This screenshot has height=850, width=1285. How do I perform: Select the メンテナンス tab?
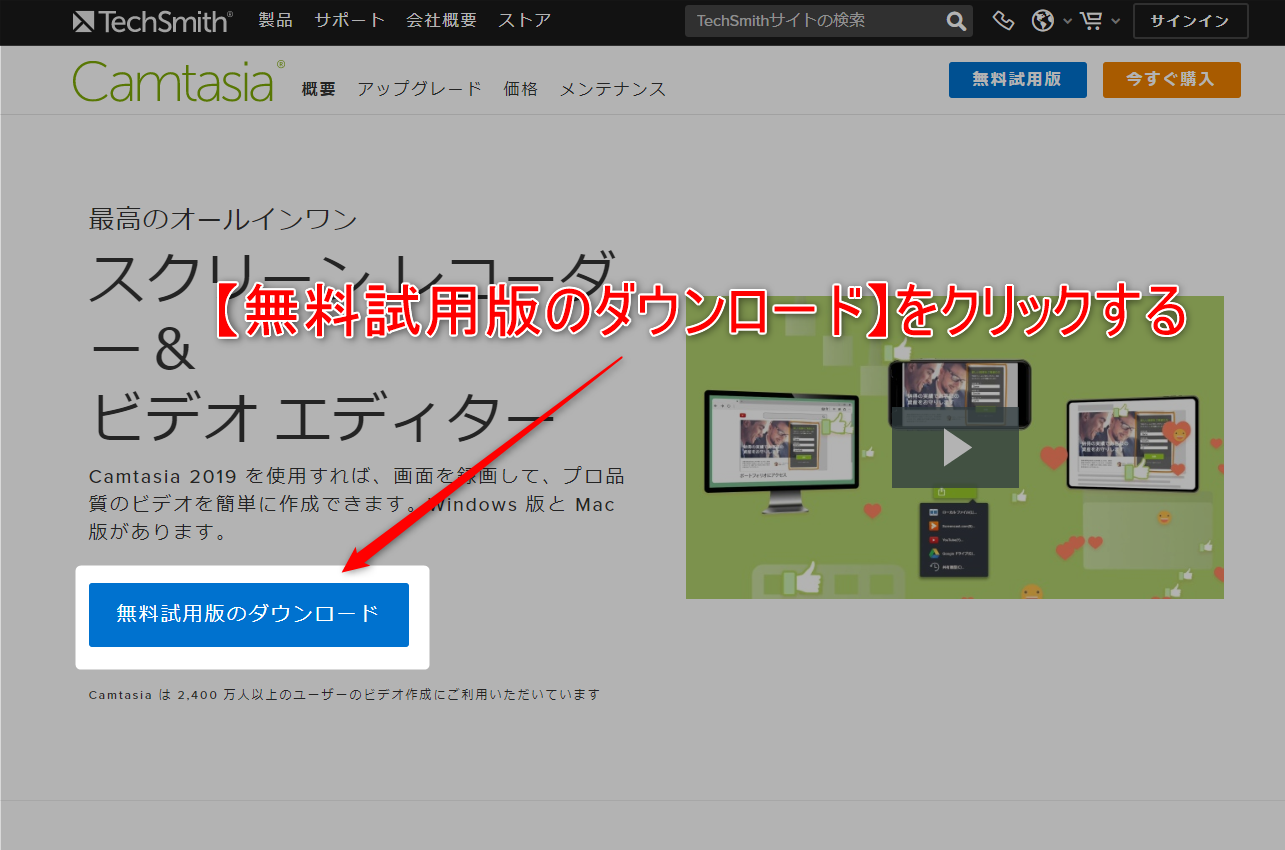(x=613, y=89)
